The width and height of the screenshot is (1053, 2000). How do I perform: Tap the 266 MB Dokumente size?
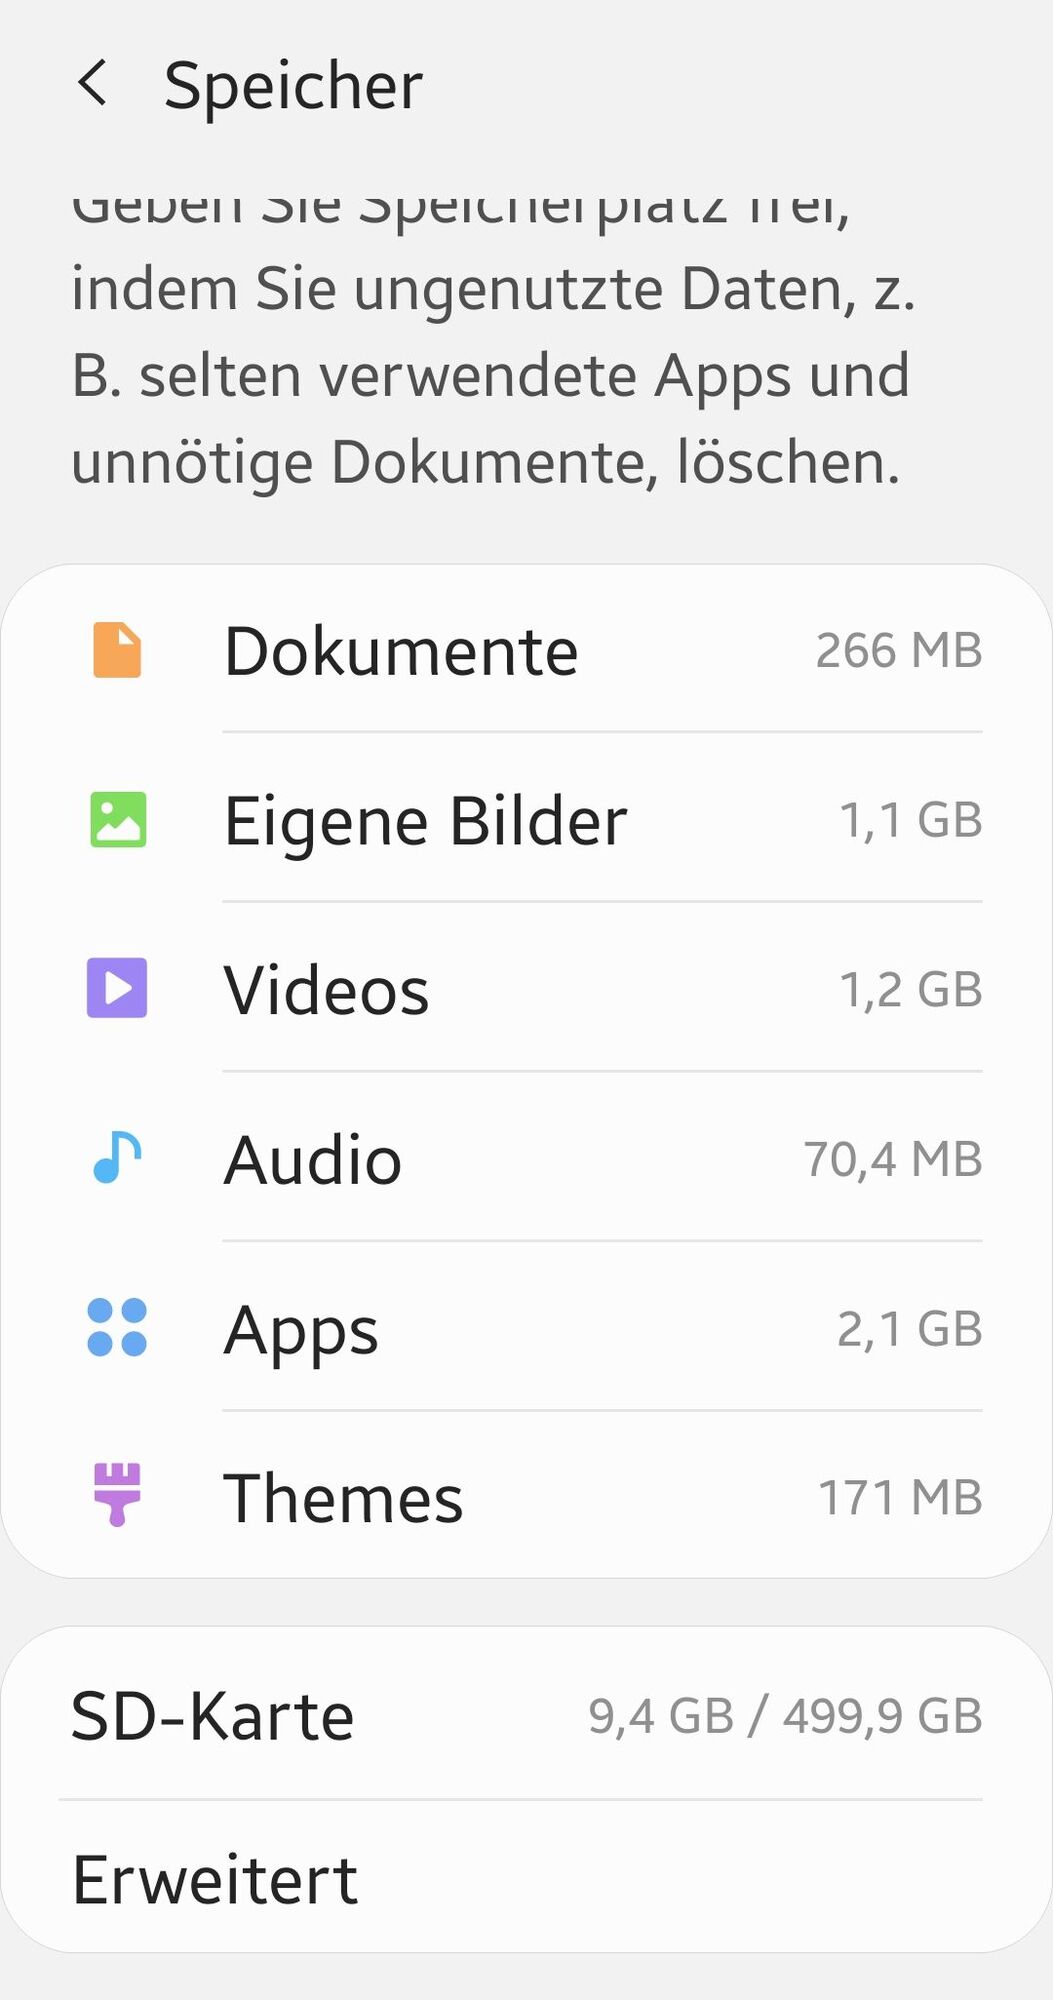pyautogui.click(x=899, y=650)
